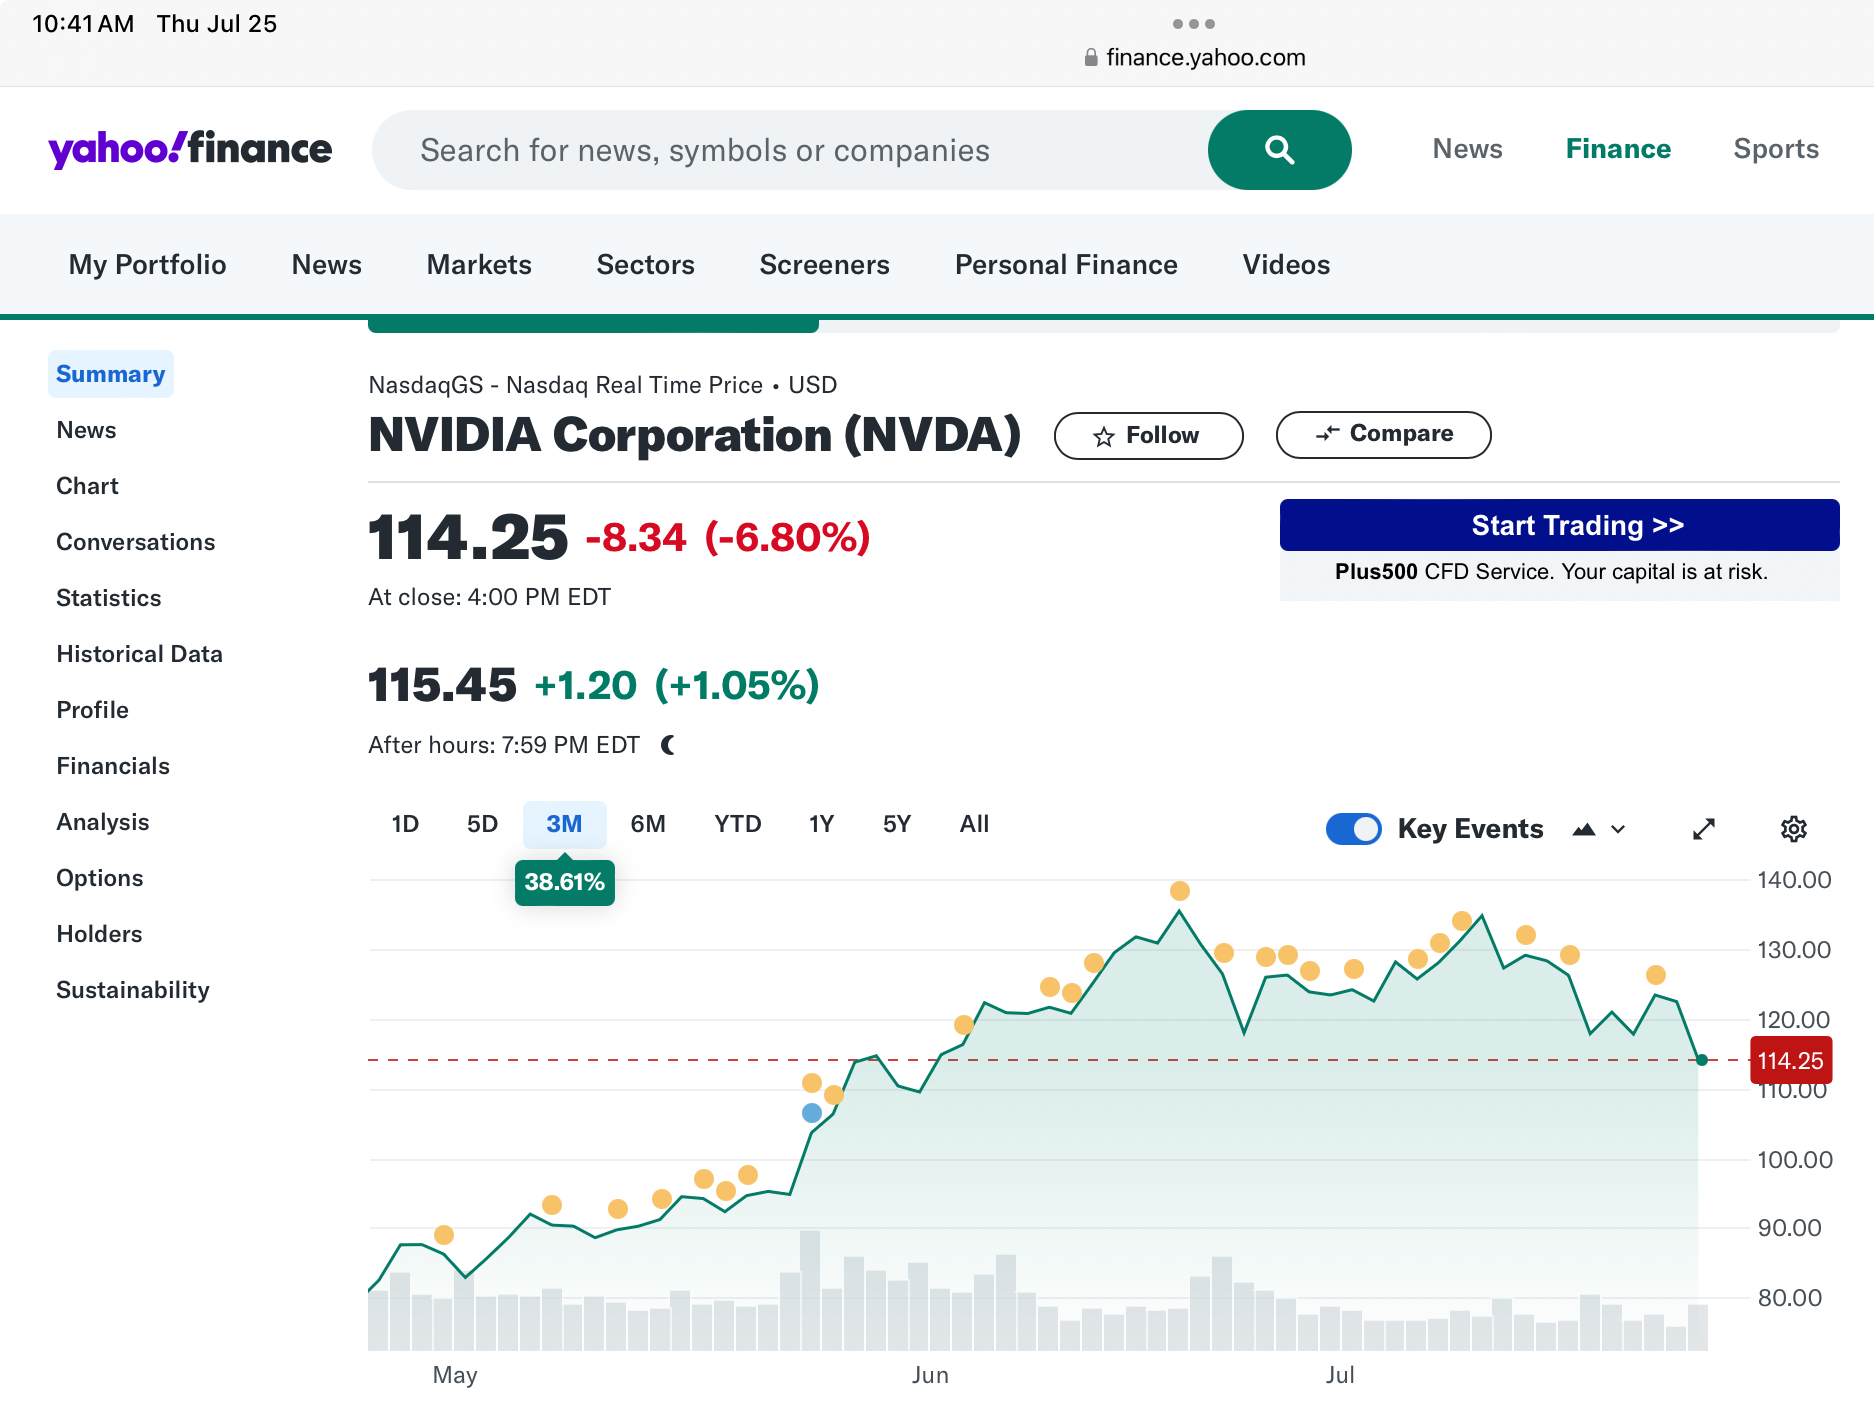Go to Historical Data section
This screenshot has height=1408, width=1874.
(139, 654)
